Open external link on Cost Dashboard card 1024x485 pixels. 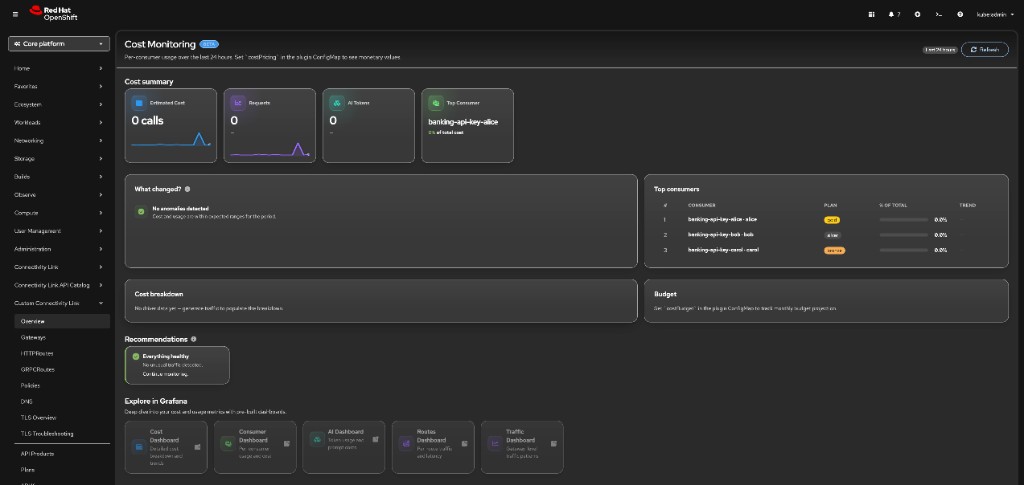[197, 446]
